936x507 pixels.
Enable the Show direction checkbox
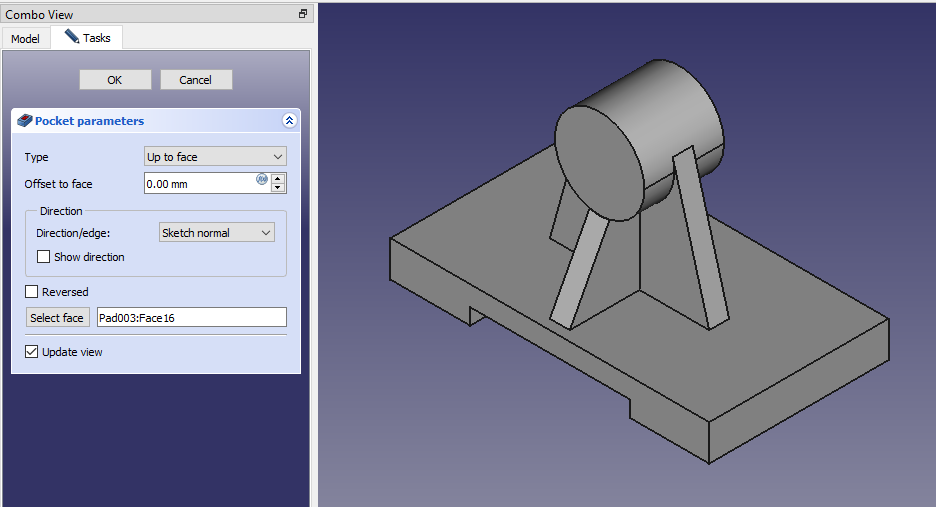[44, 257]
